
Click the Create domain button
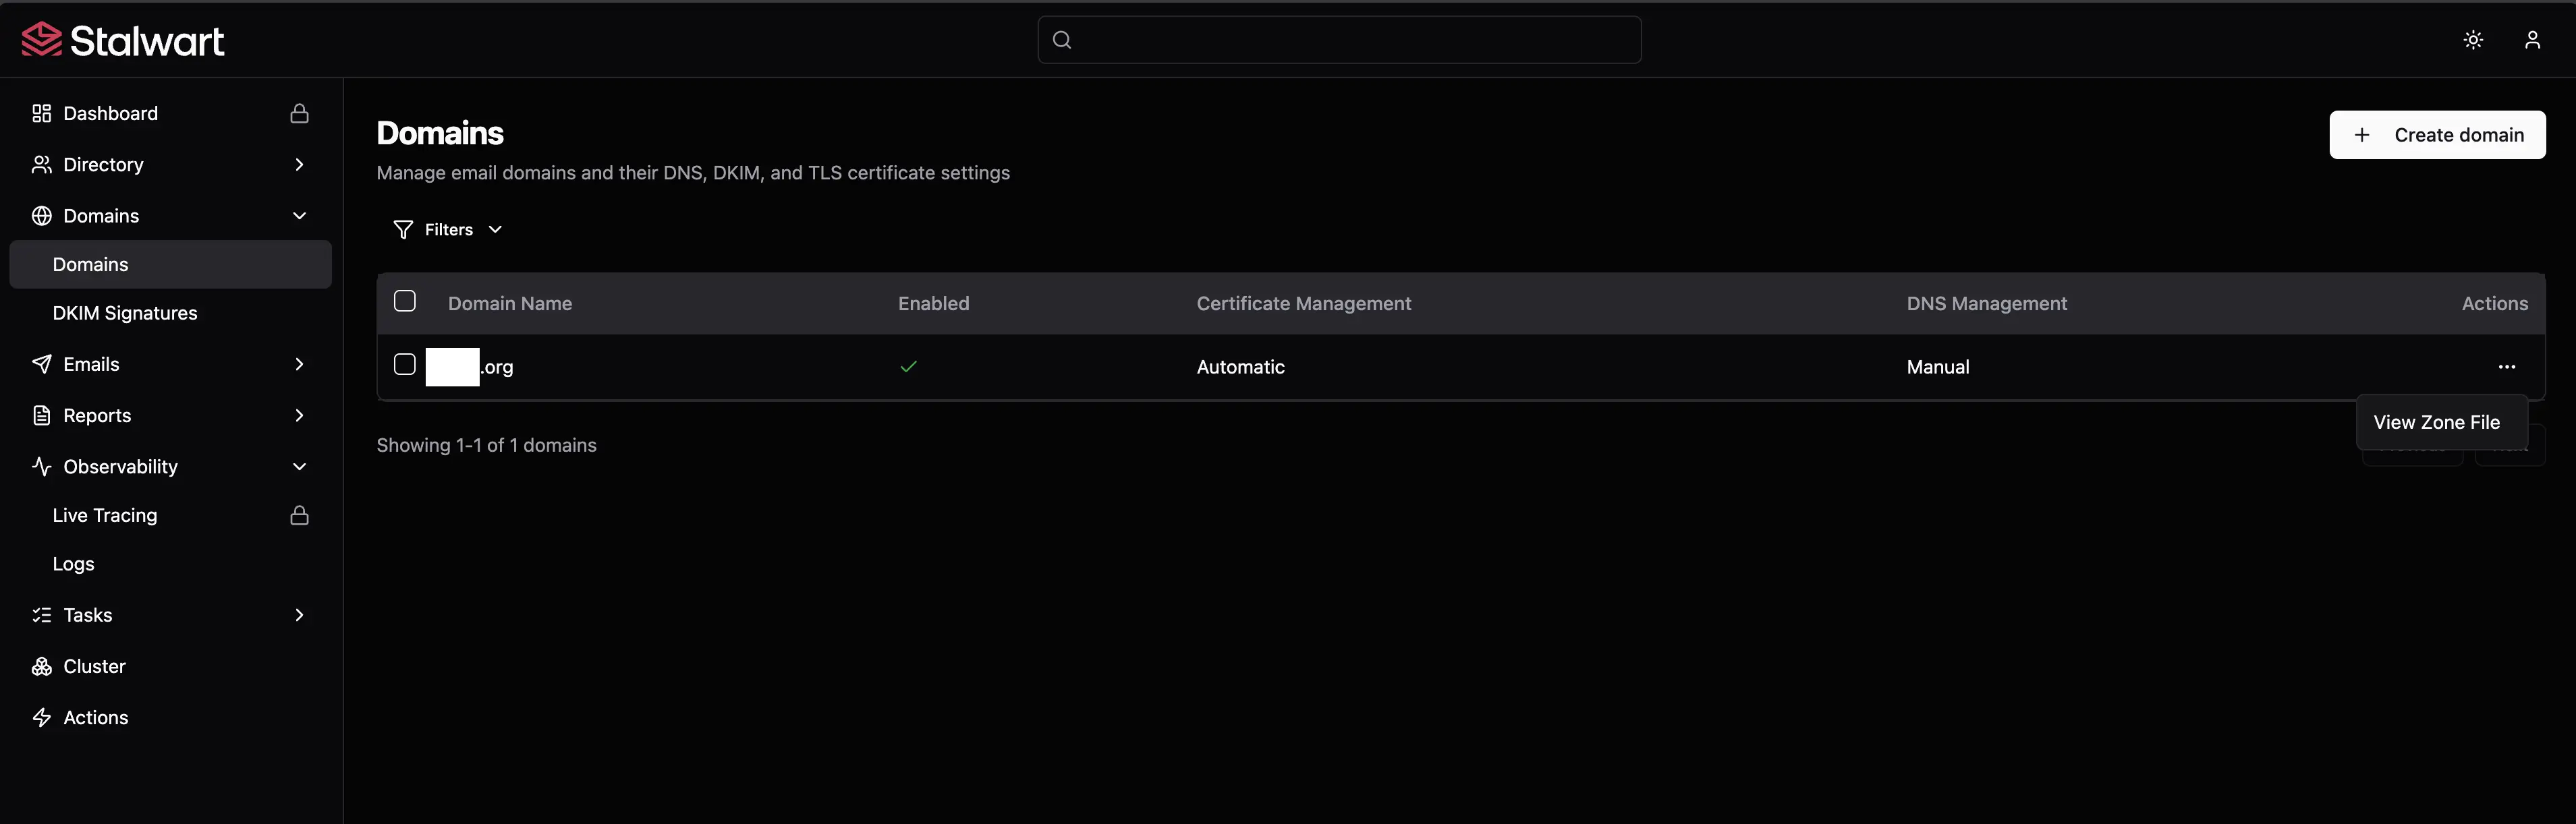(2437, 135)
